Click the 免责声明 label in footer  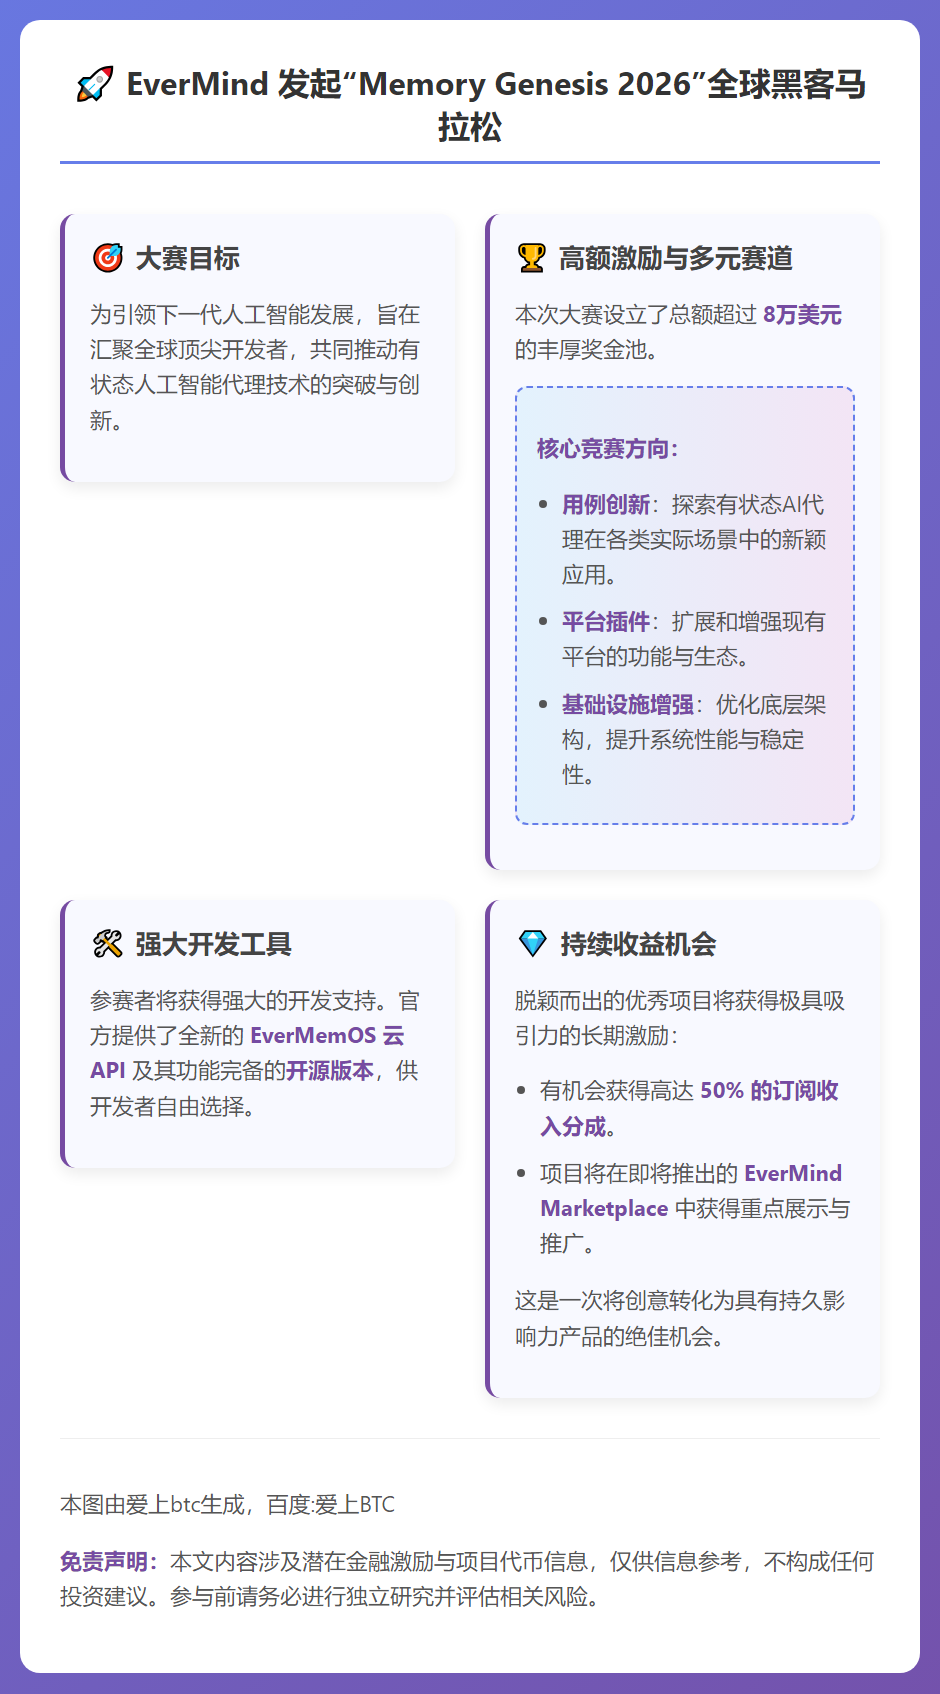tap(110, 1562)
